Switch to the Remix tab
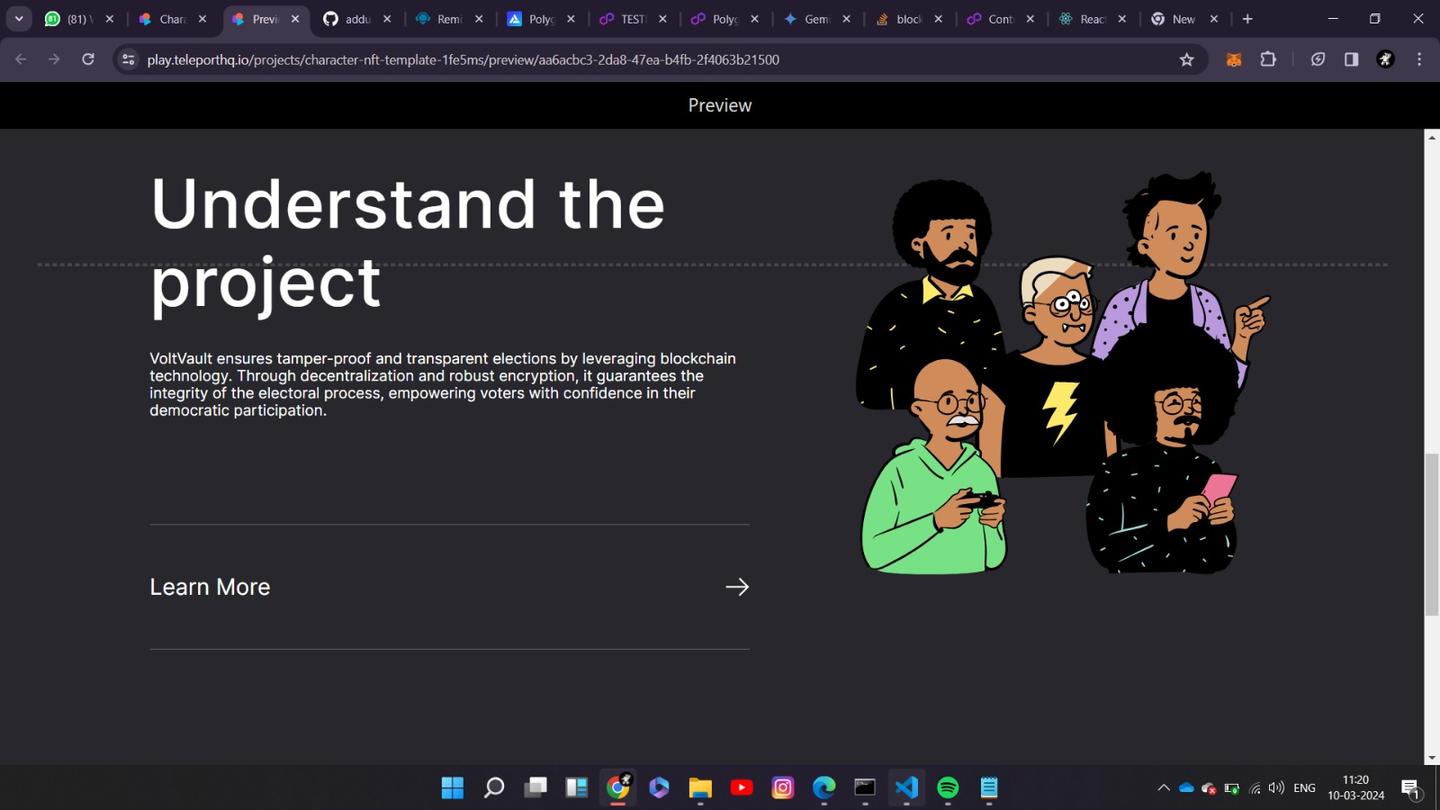This screenshot has height=810, width=1440. coord(448,19)
